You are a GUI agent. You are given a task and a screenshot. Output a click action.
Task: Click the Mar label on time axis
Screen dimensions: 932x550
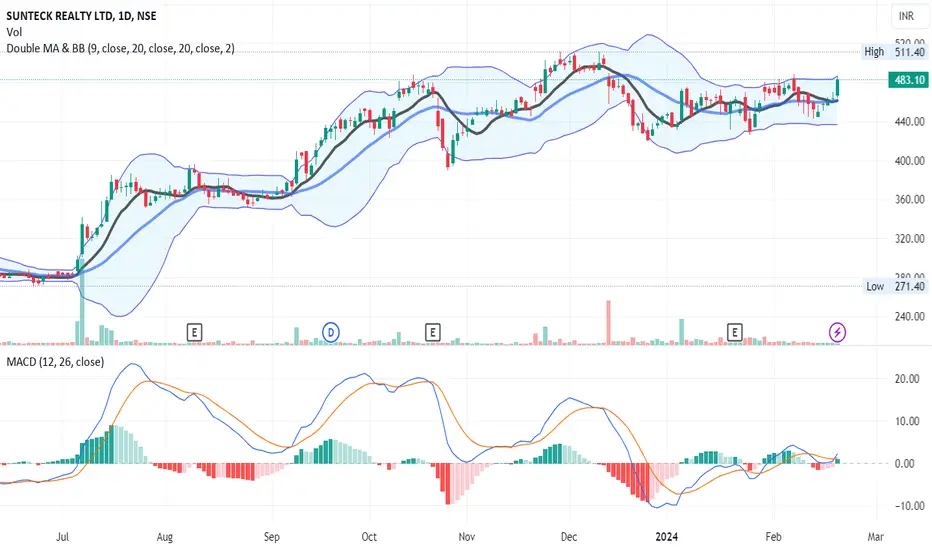pos(876,537)
